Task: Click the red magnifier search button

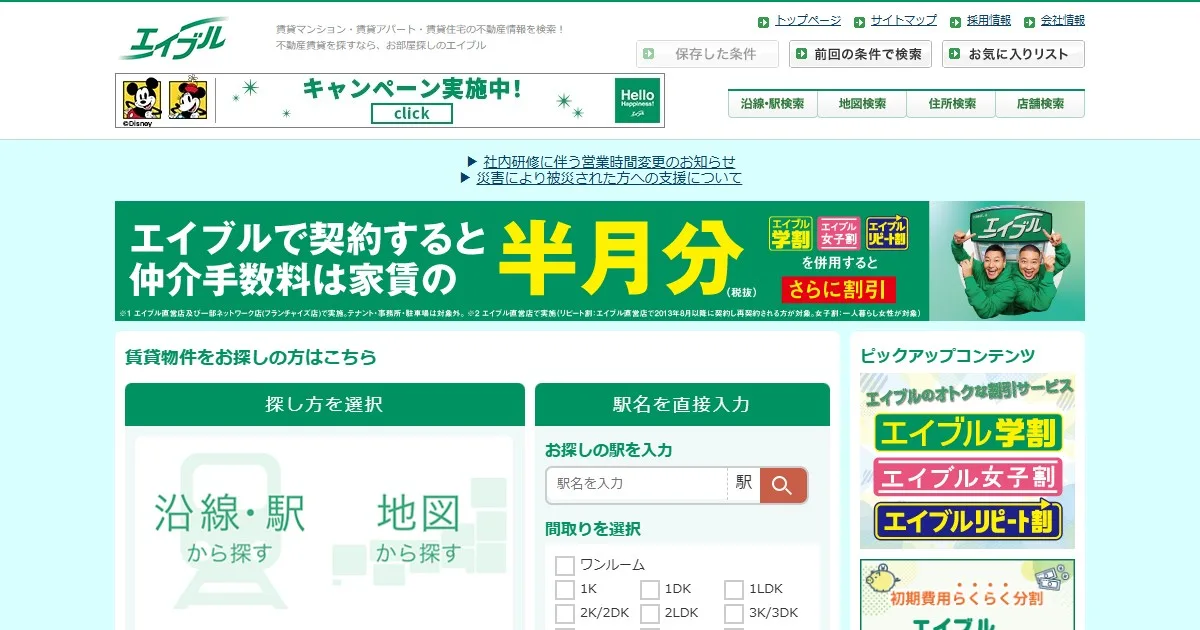Action: [x=782, y=485]
